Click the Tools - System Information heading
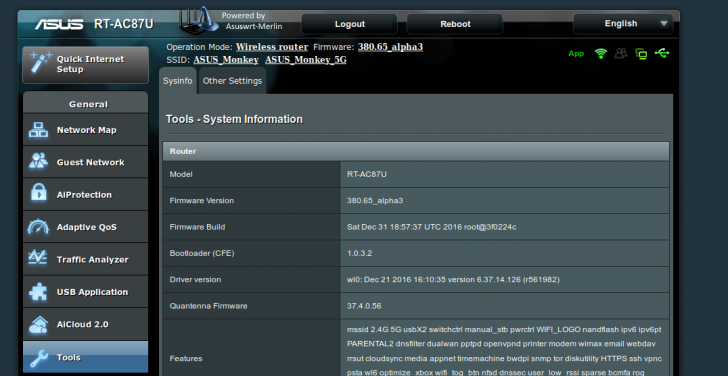This screenshot has height=376, width=728. [234, 119]
